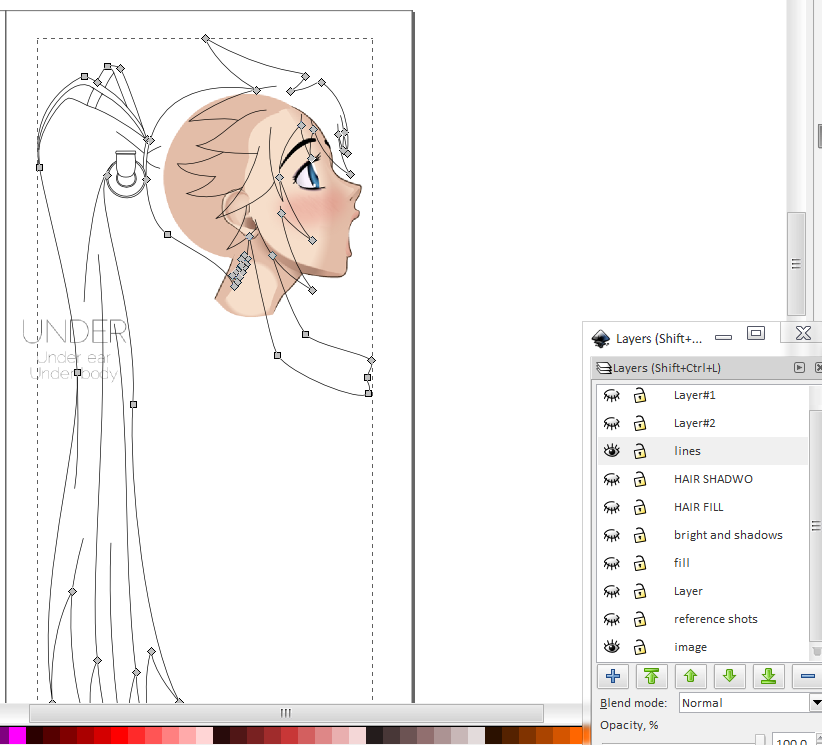Lower layer to bottom button
This screenshot has height=745, width=822.
tap(768, 676)
